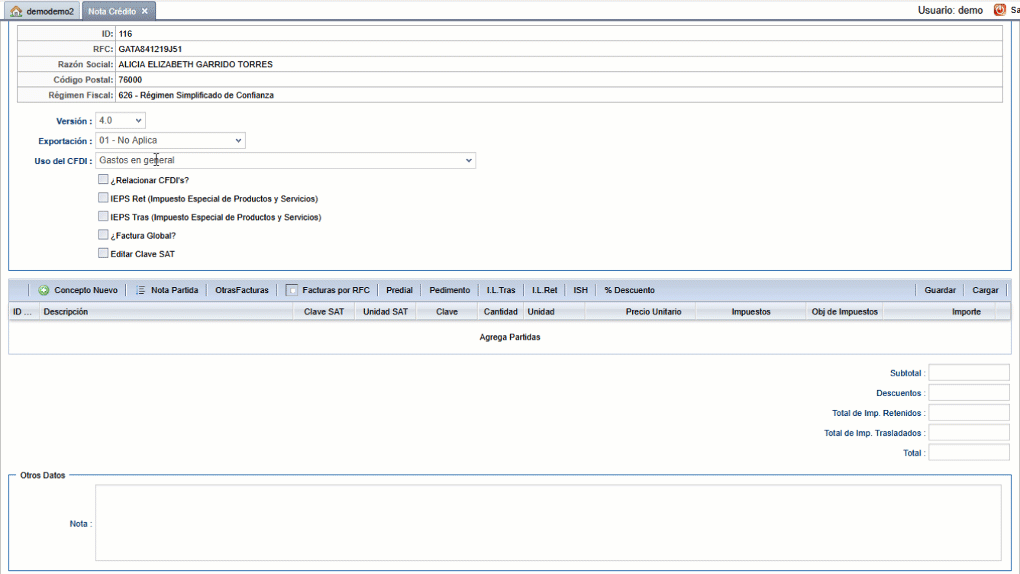Toggle the ¿Factura Global? checkbox
This screenshot has height=574, width=1020.
(103, 235)
